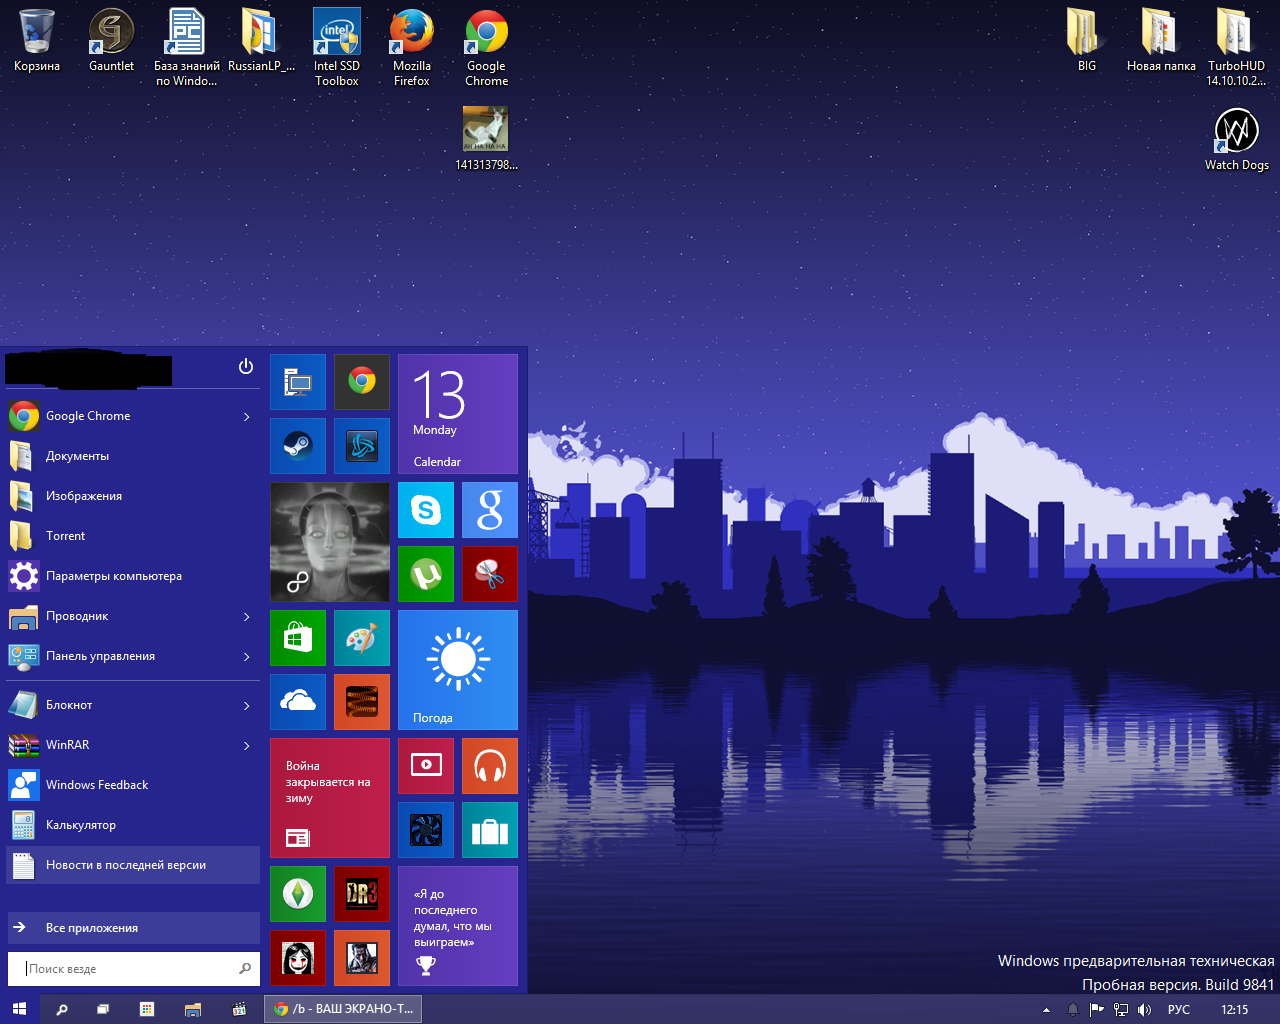1280x1024 pixels.
Task: Open the OneDrive cloud tile
Action: pyautogui.click(x=297, y=702)
